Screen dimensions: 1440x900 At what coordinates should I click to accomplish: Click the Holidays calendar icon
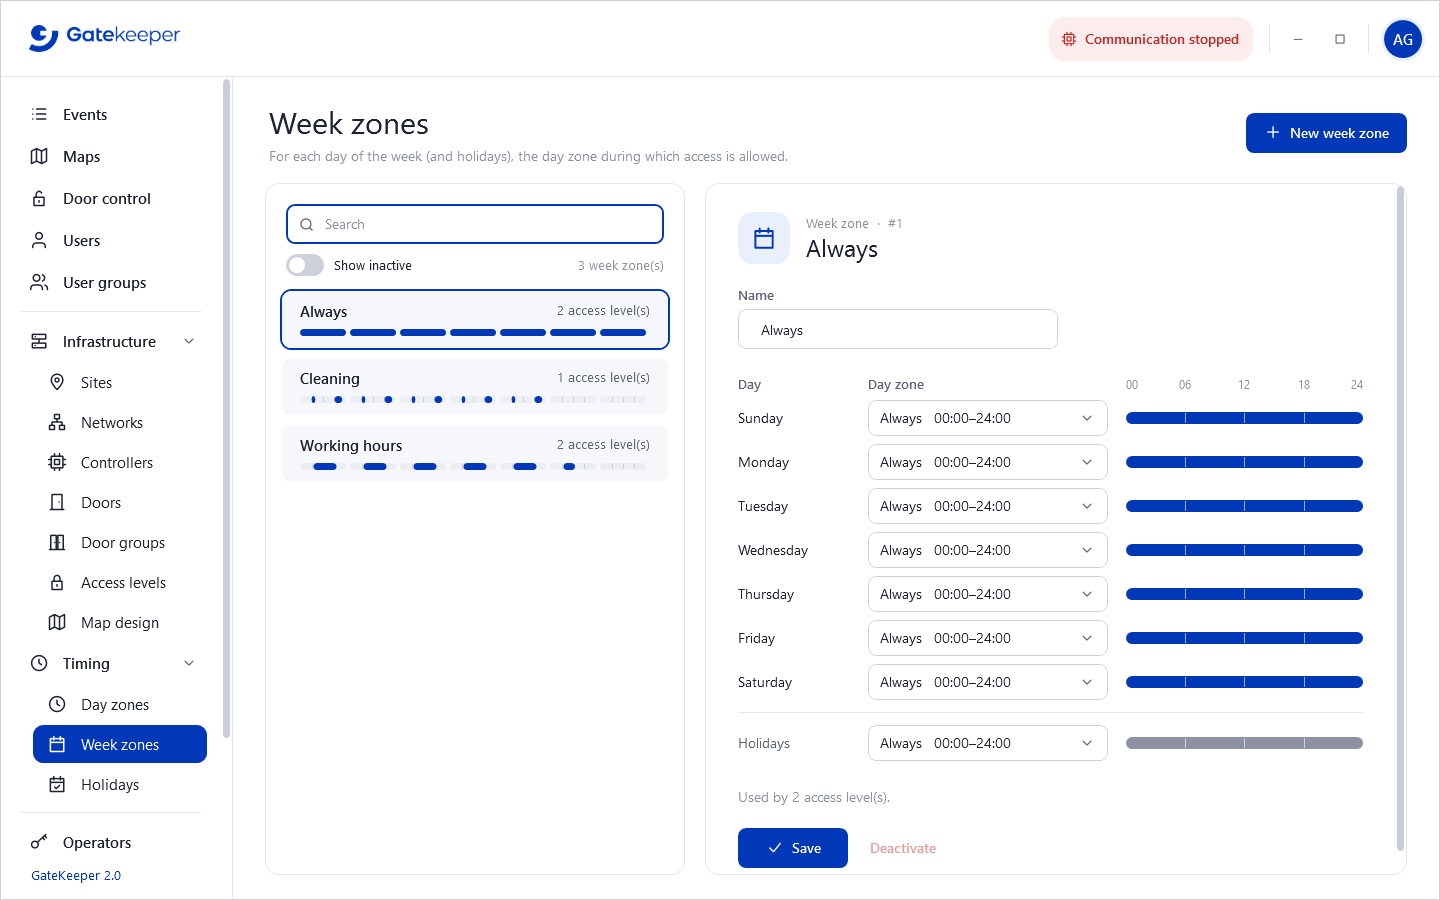[57, 784]
